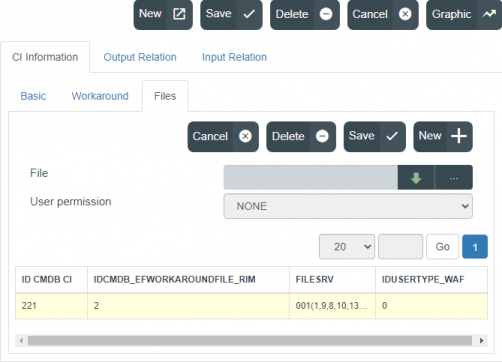Click the plus icon on Files New button
This screenshot has height=362, width=502.
point(459,136)
